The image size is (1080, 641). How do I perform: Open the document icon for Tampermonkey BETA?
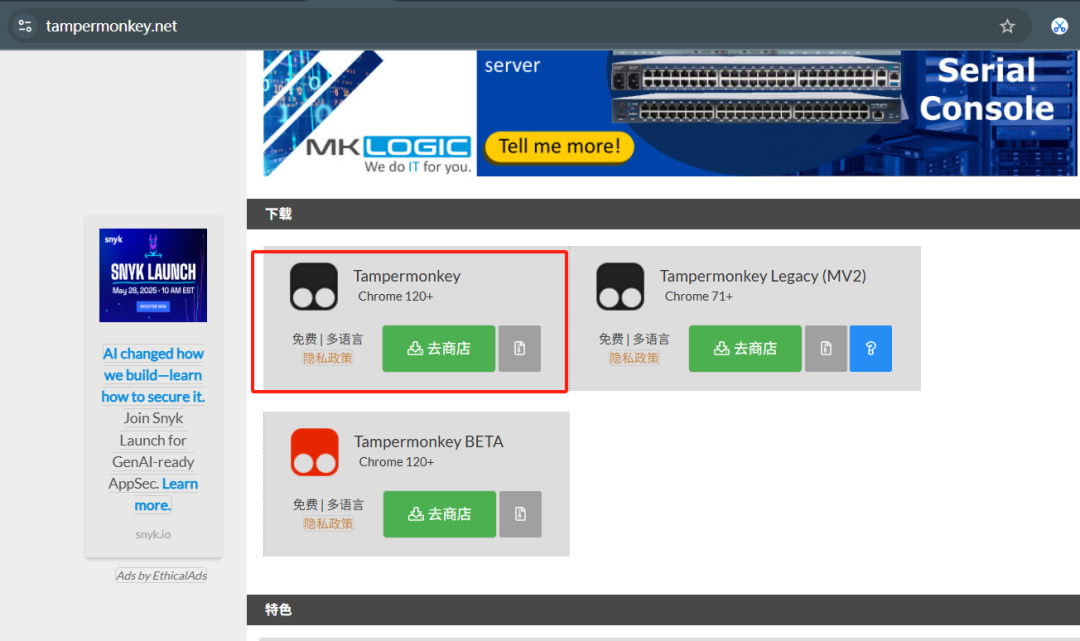click(520, 514)
